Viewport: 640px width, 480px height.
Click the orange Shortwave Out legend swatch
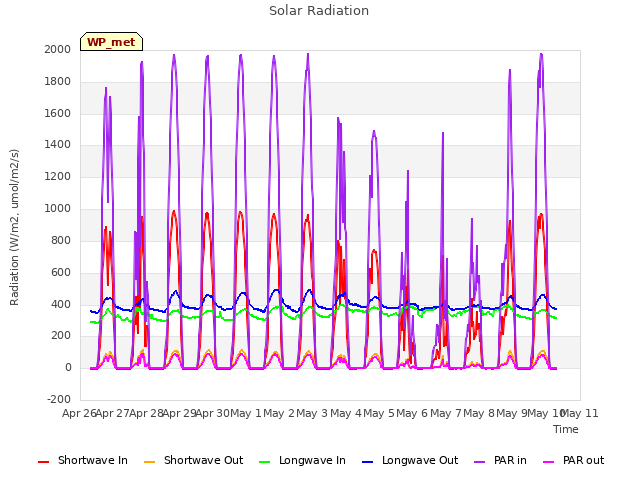pos(149,462)
